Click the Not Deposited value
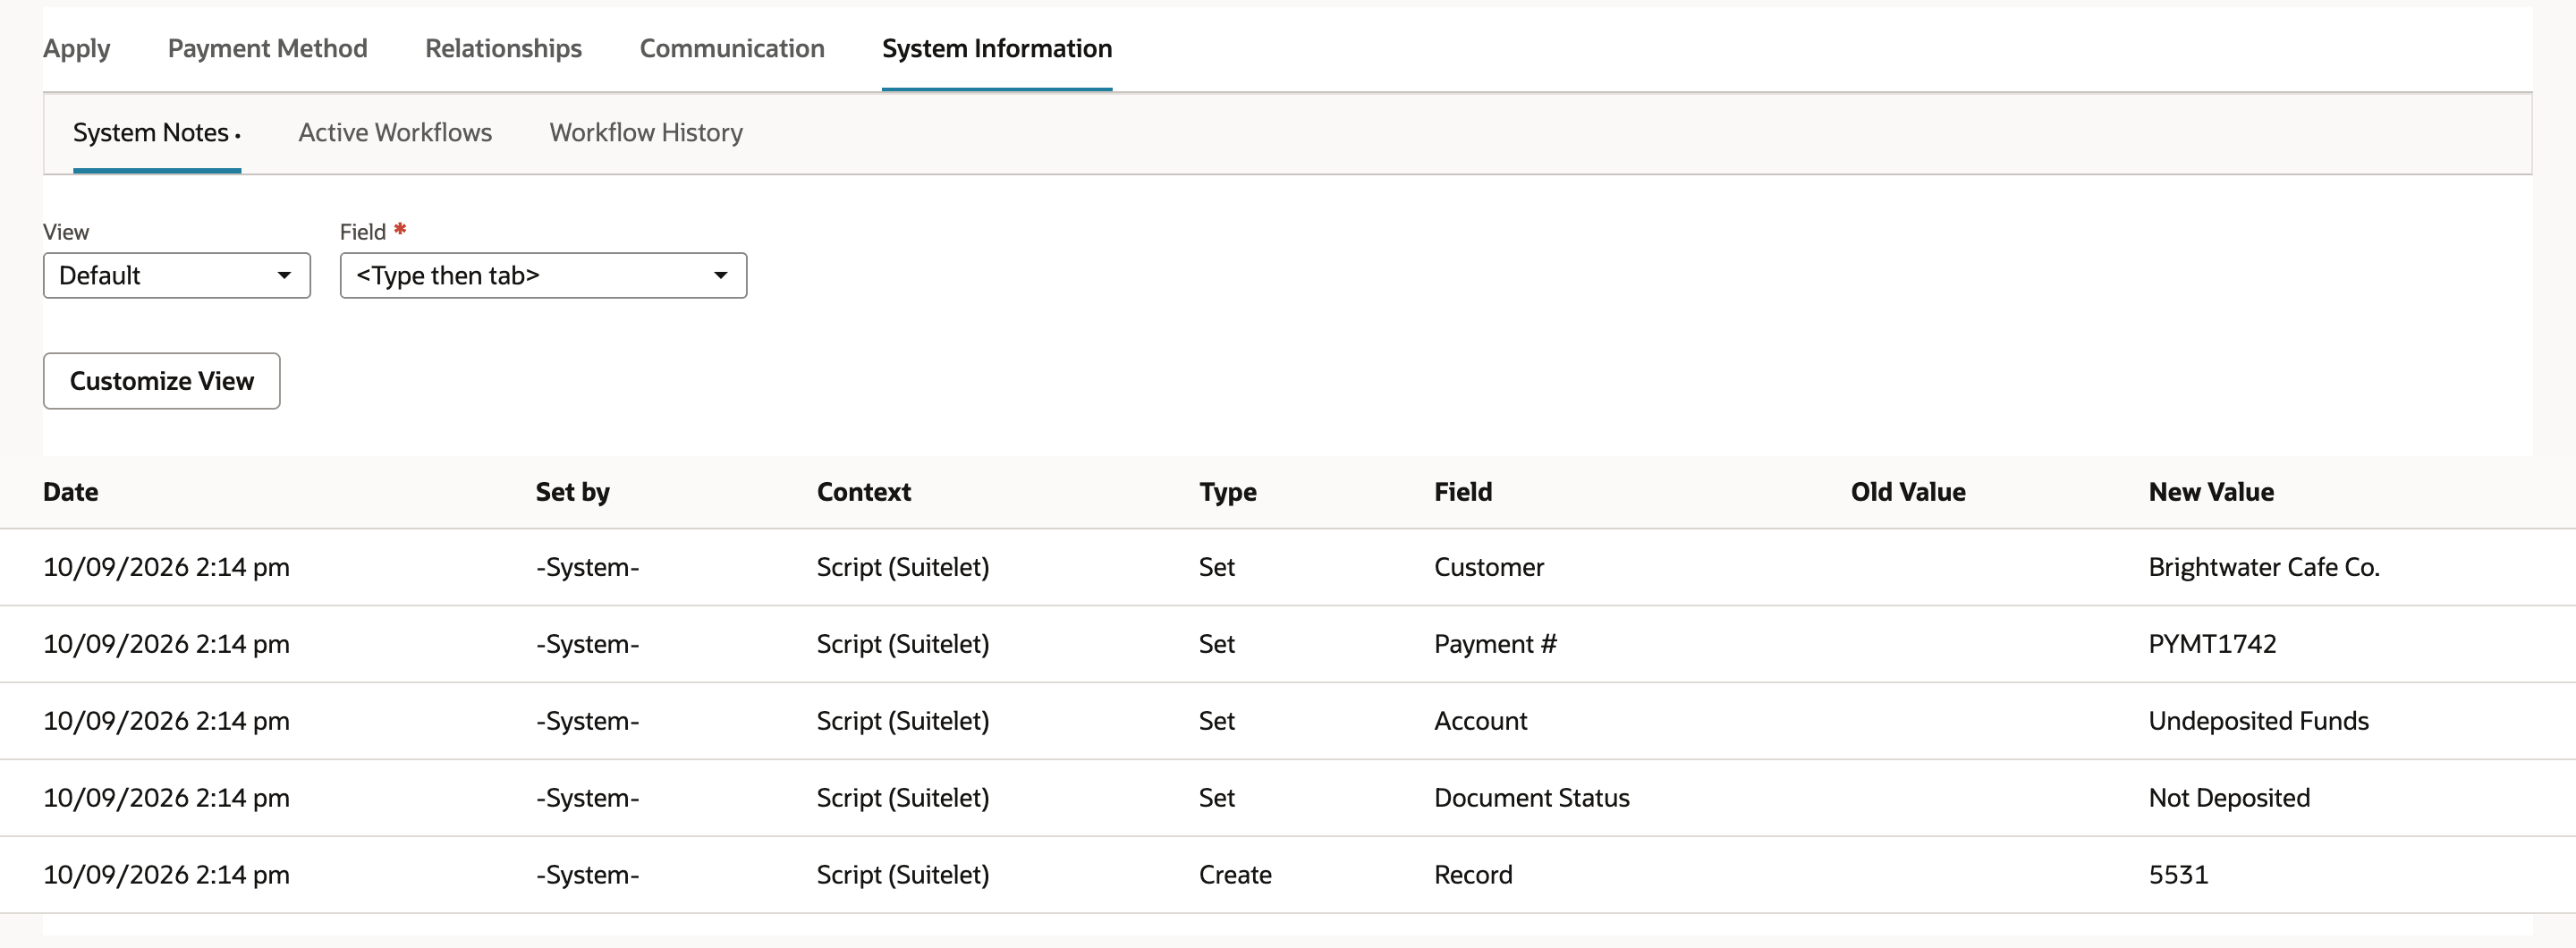 pyautogui.click(x=2229, y=798)
